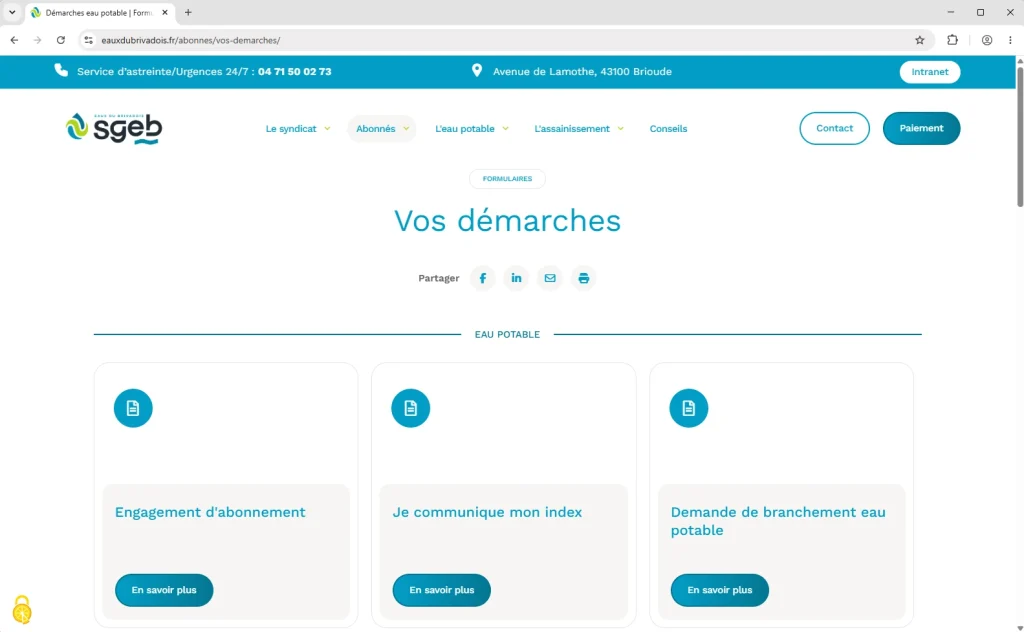Click the browser address bar URL

pos(191,40)
